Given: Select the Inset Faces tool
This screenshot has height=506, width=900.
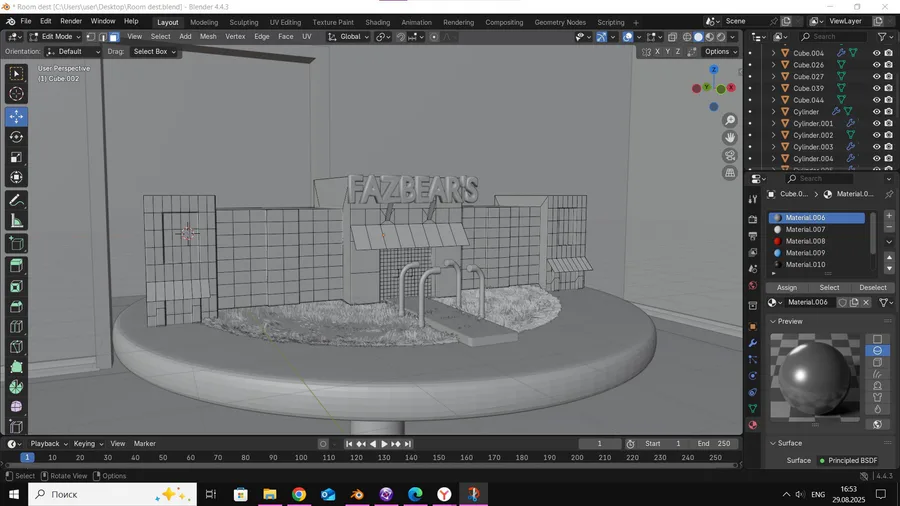Looking at the screenshot, I should pos(16,286).
